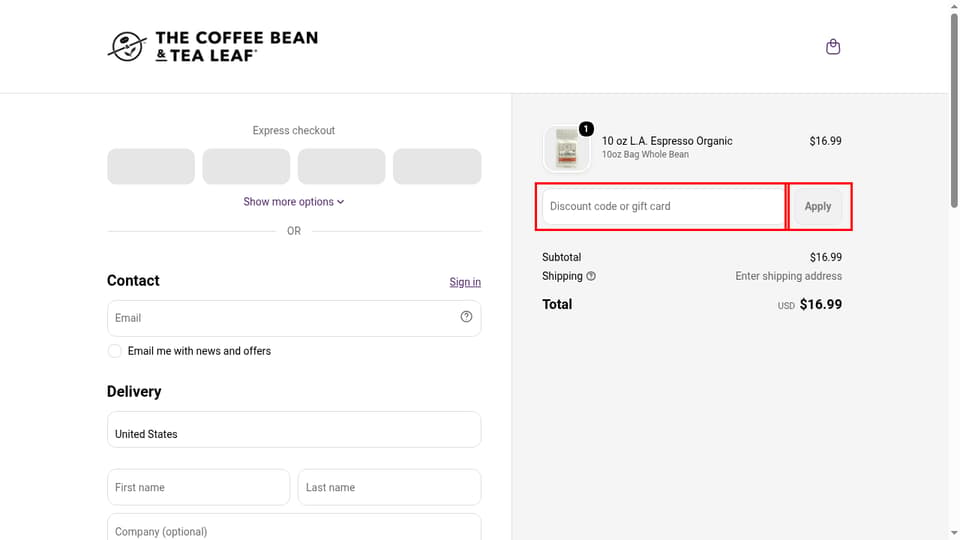Select the second express checkout button

tap(246, 166)
